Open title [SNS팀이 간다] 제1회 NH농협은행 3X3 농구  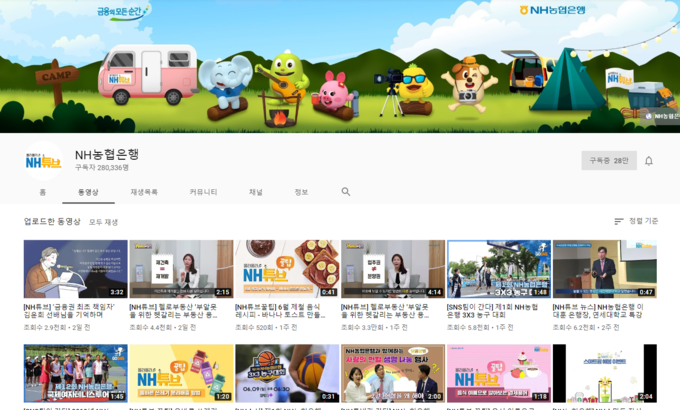pyautogui.click(x=492, y=311)
